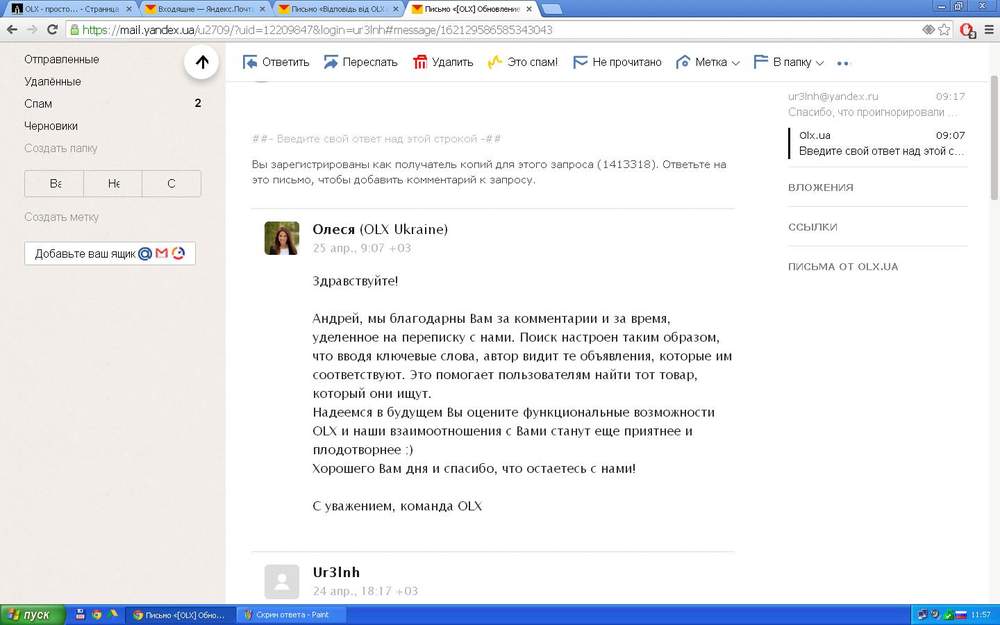
Task: Open the Черновики folder
Action: point(51,126)
